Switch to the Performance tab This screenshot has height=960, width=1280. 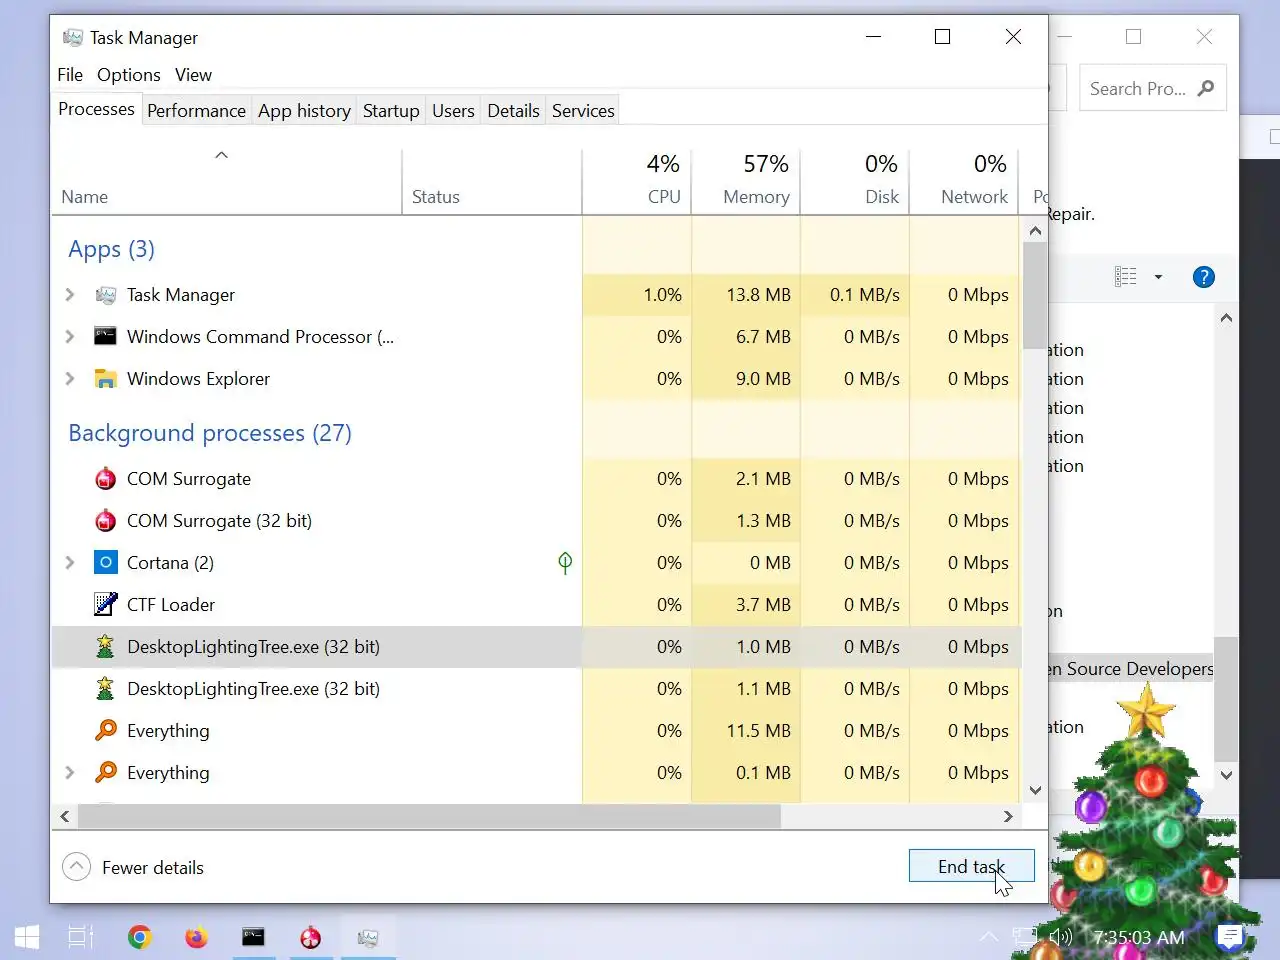196,111
